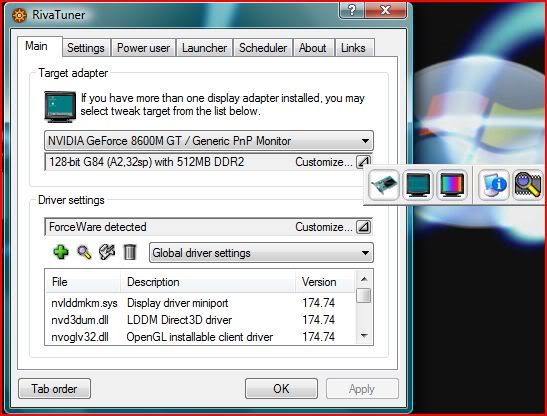Go to the Scheduler tab
547x416 pixels.
263,48
